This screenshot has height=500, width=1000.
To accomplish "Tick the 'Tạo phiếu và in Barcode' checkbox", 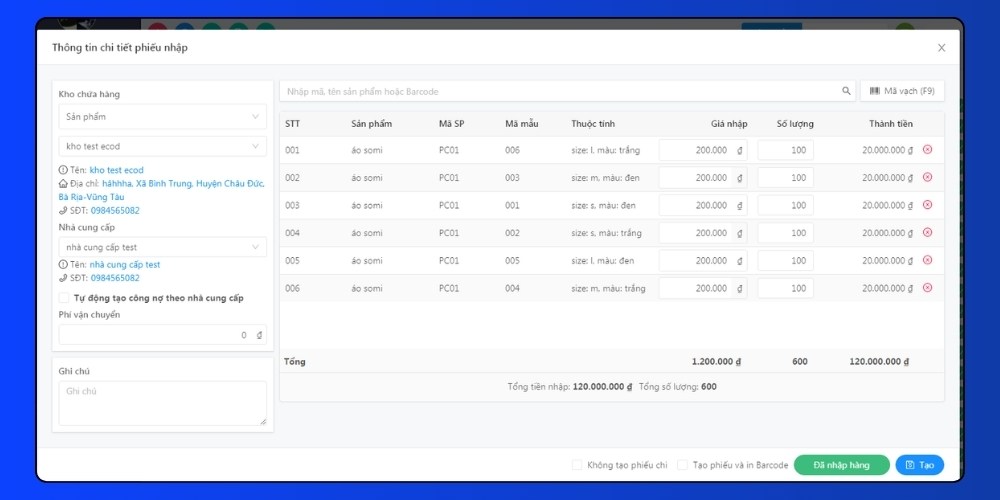I will 682,465.
